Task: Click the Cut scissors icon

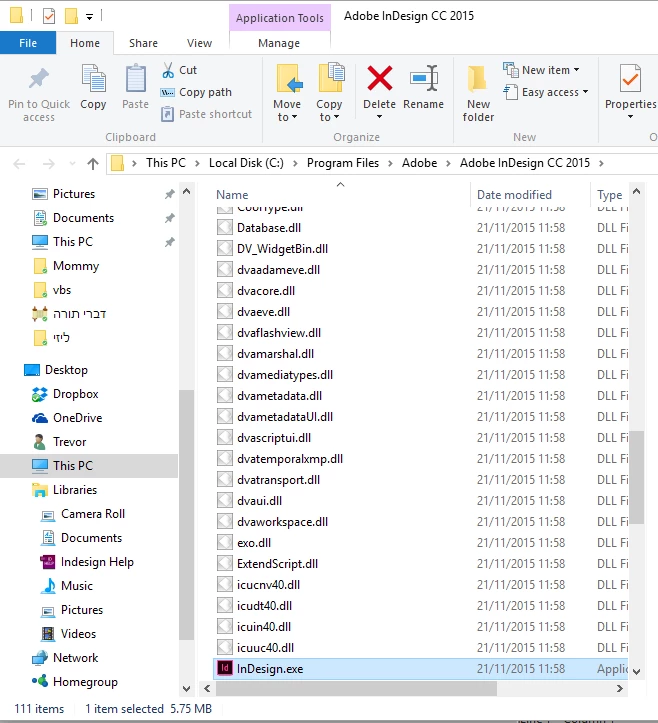Action: pos(168,70)
